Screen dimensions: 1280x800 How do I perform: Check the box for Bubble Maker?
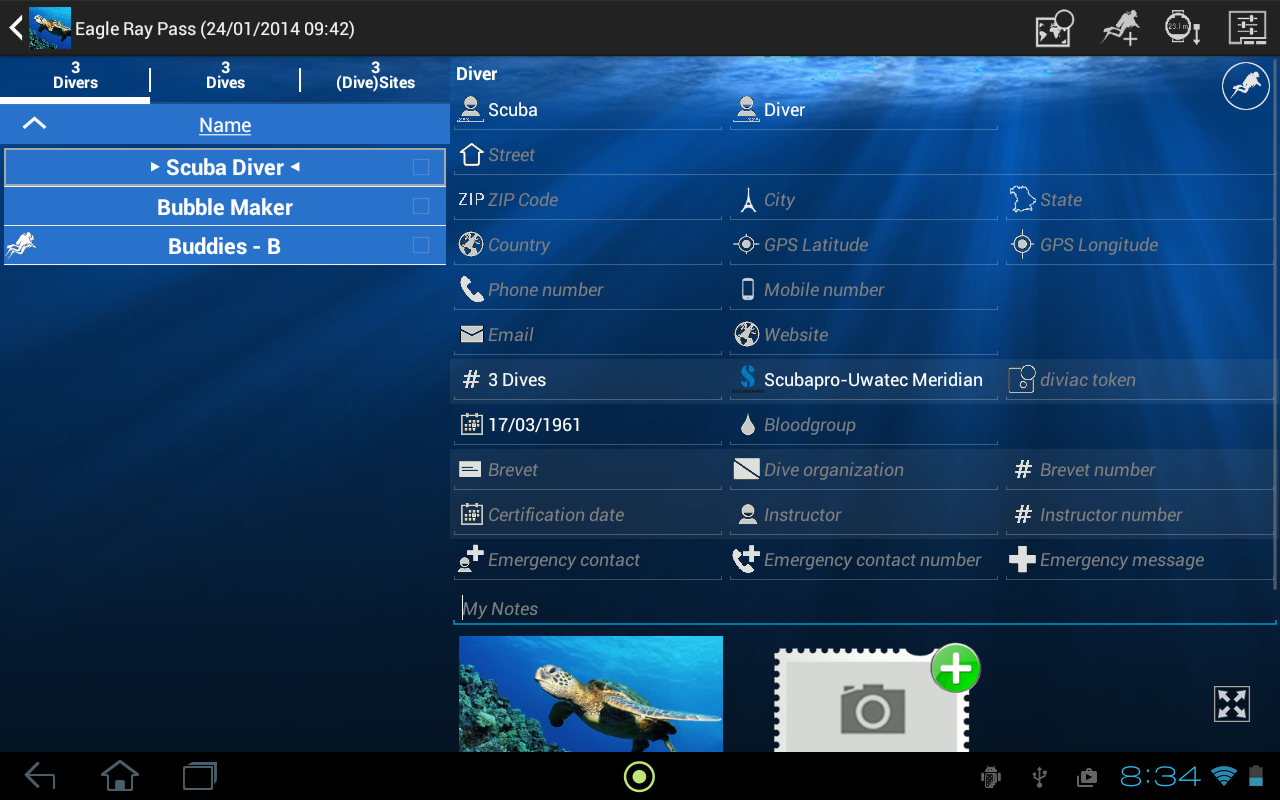pos(421,206)
